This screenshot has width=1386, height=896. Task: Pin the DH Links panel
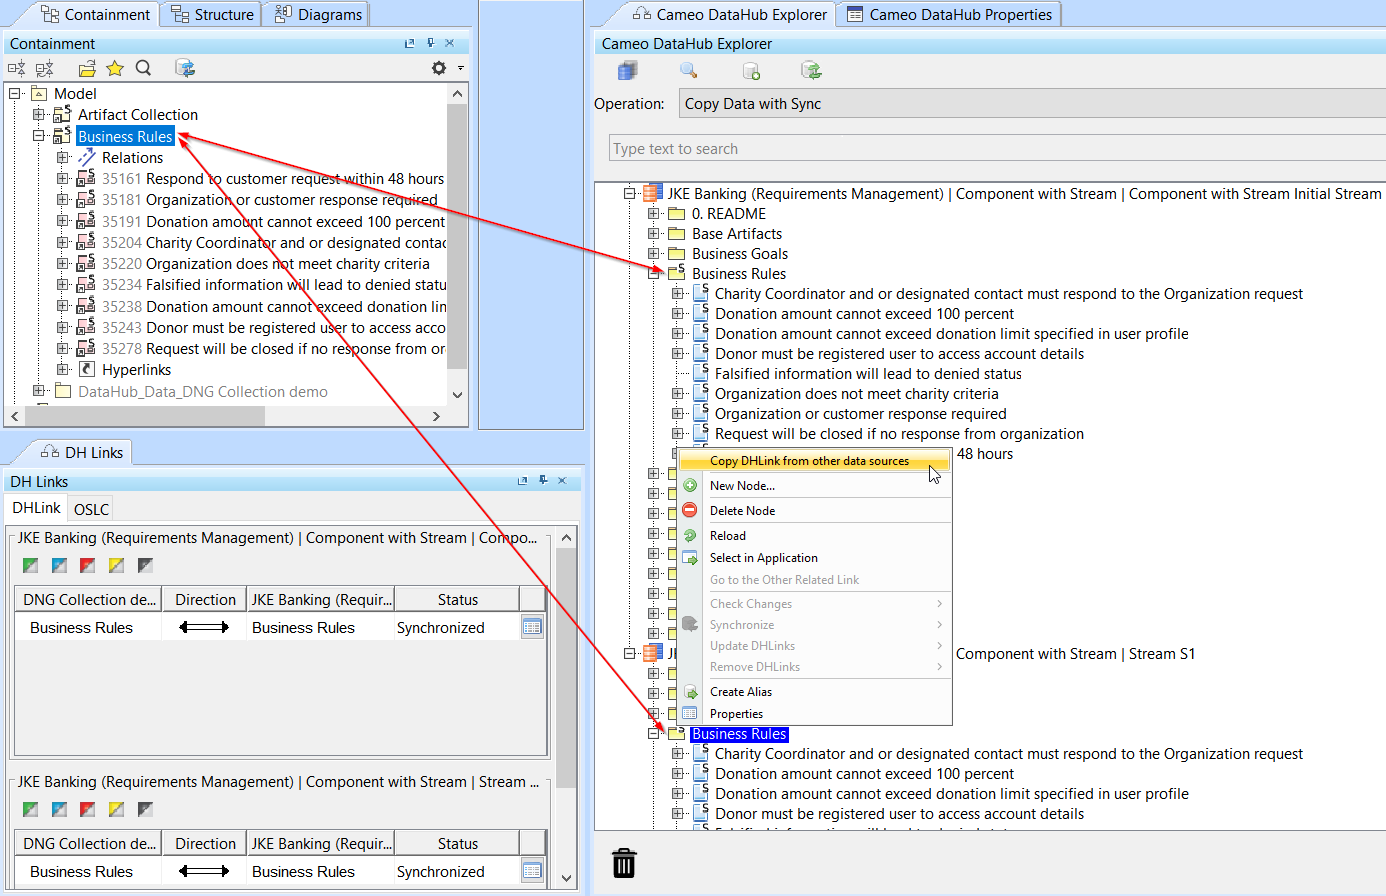(x=543, y=481)
